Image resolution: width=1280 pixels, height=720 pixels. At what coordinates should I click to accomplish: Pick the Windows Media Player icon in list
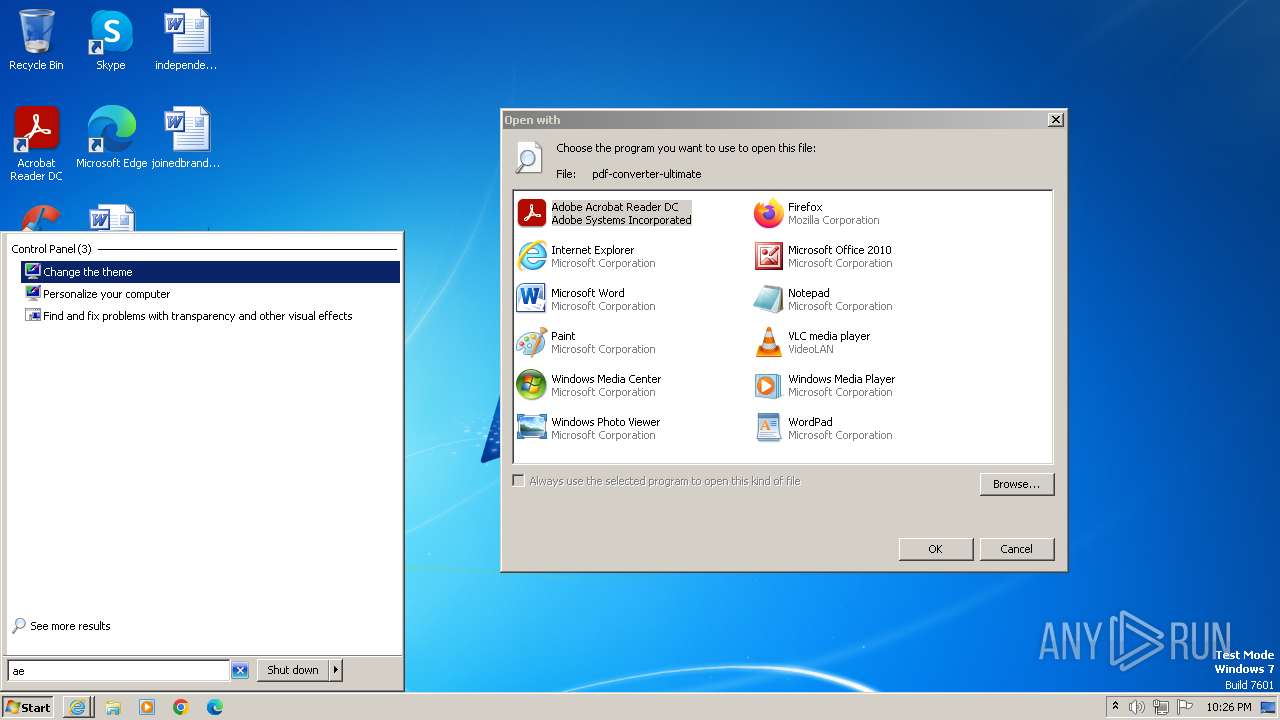[x=768, y=385]
